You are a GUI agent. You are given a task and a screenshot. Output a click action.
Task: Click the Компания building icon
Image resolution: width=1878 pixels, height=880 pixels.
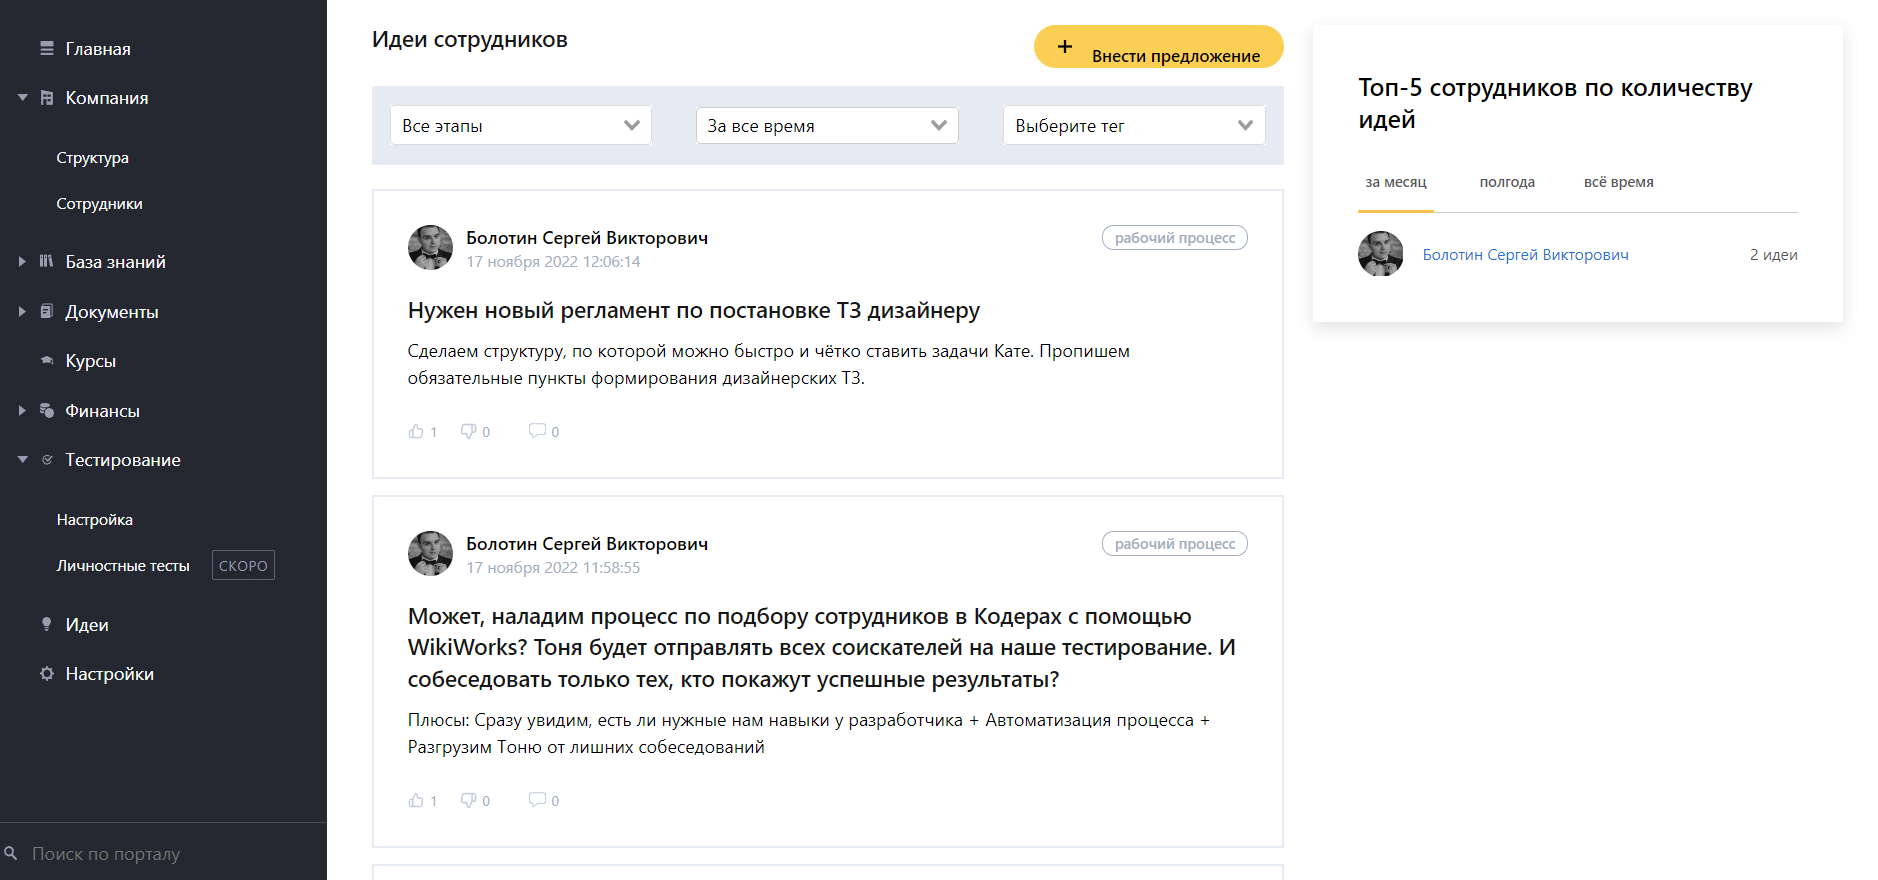tap(47, 98)
